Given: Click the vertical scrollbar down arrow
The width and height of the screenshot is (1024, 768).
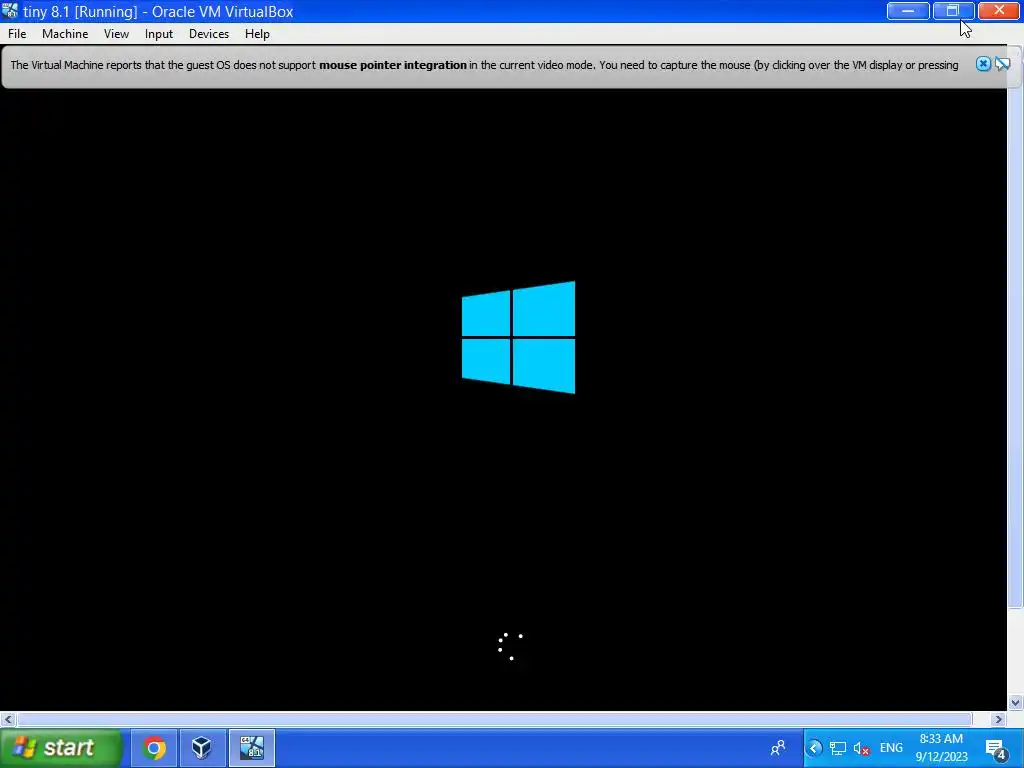Looking at the screenshot, I should click(1016, 703).
